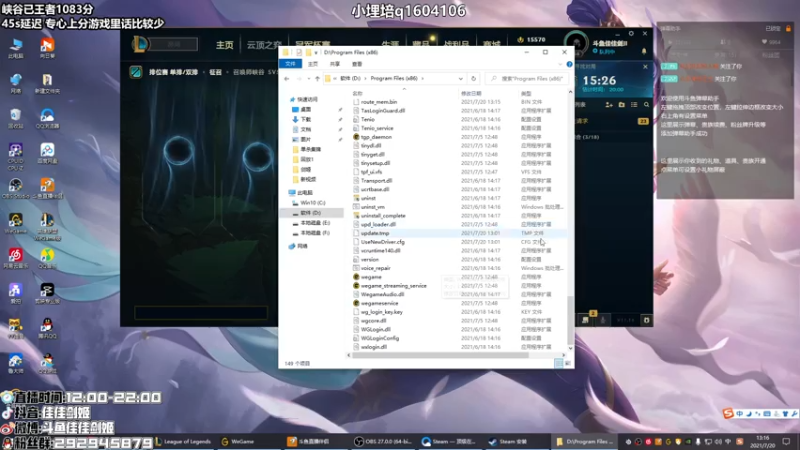Open 腾讯QQ desktop shortcut

47,329
